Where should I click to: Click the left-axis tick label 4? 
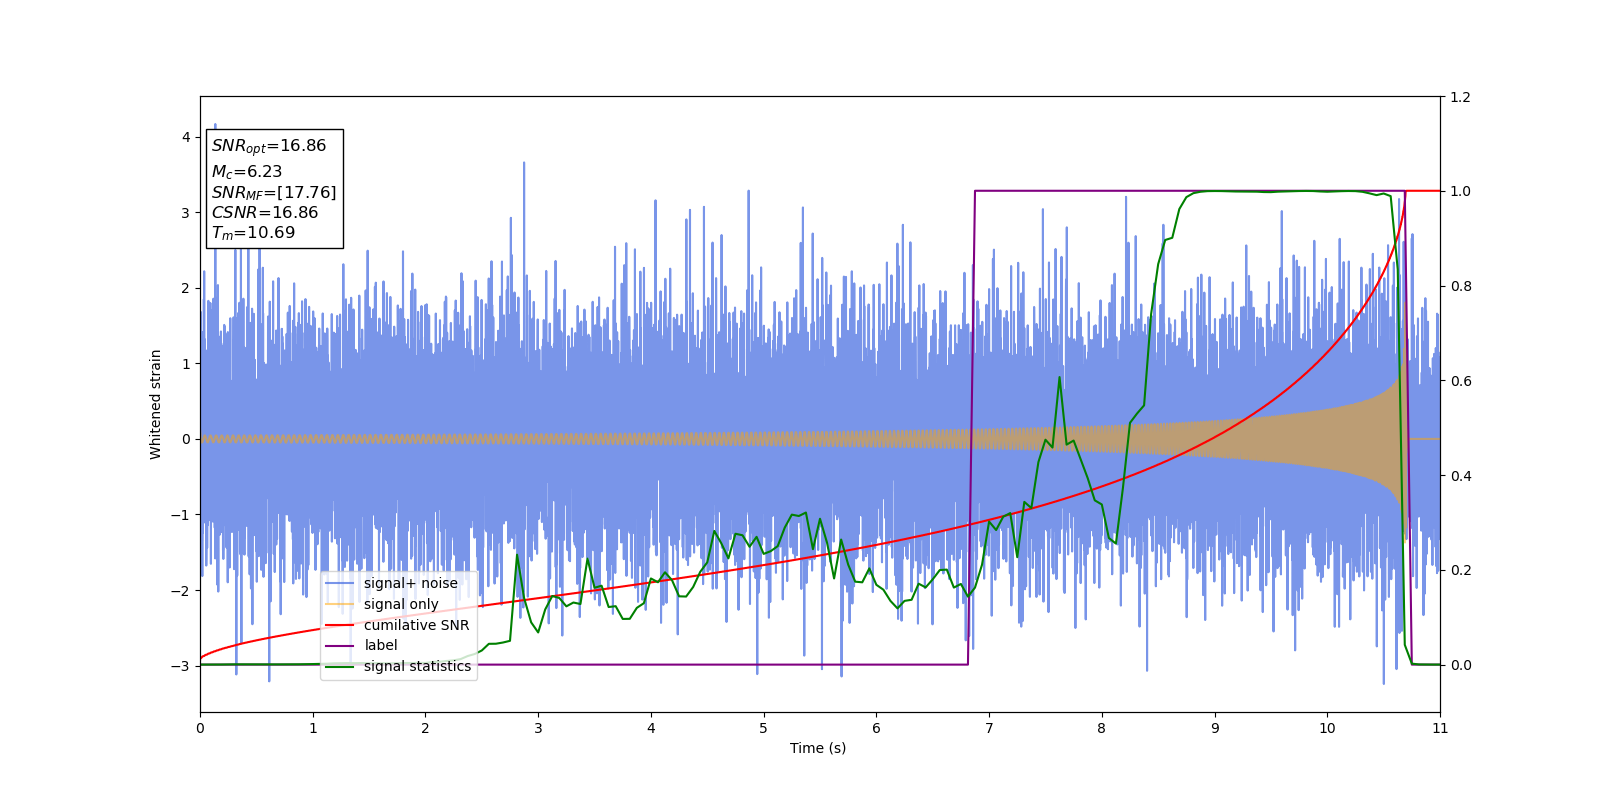click(186, 137)
